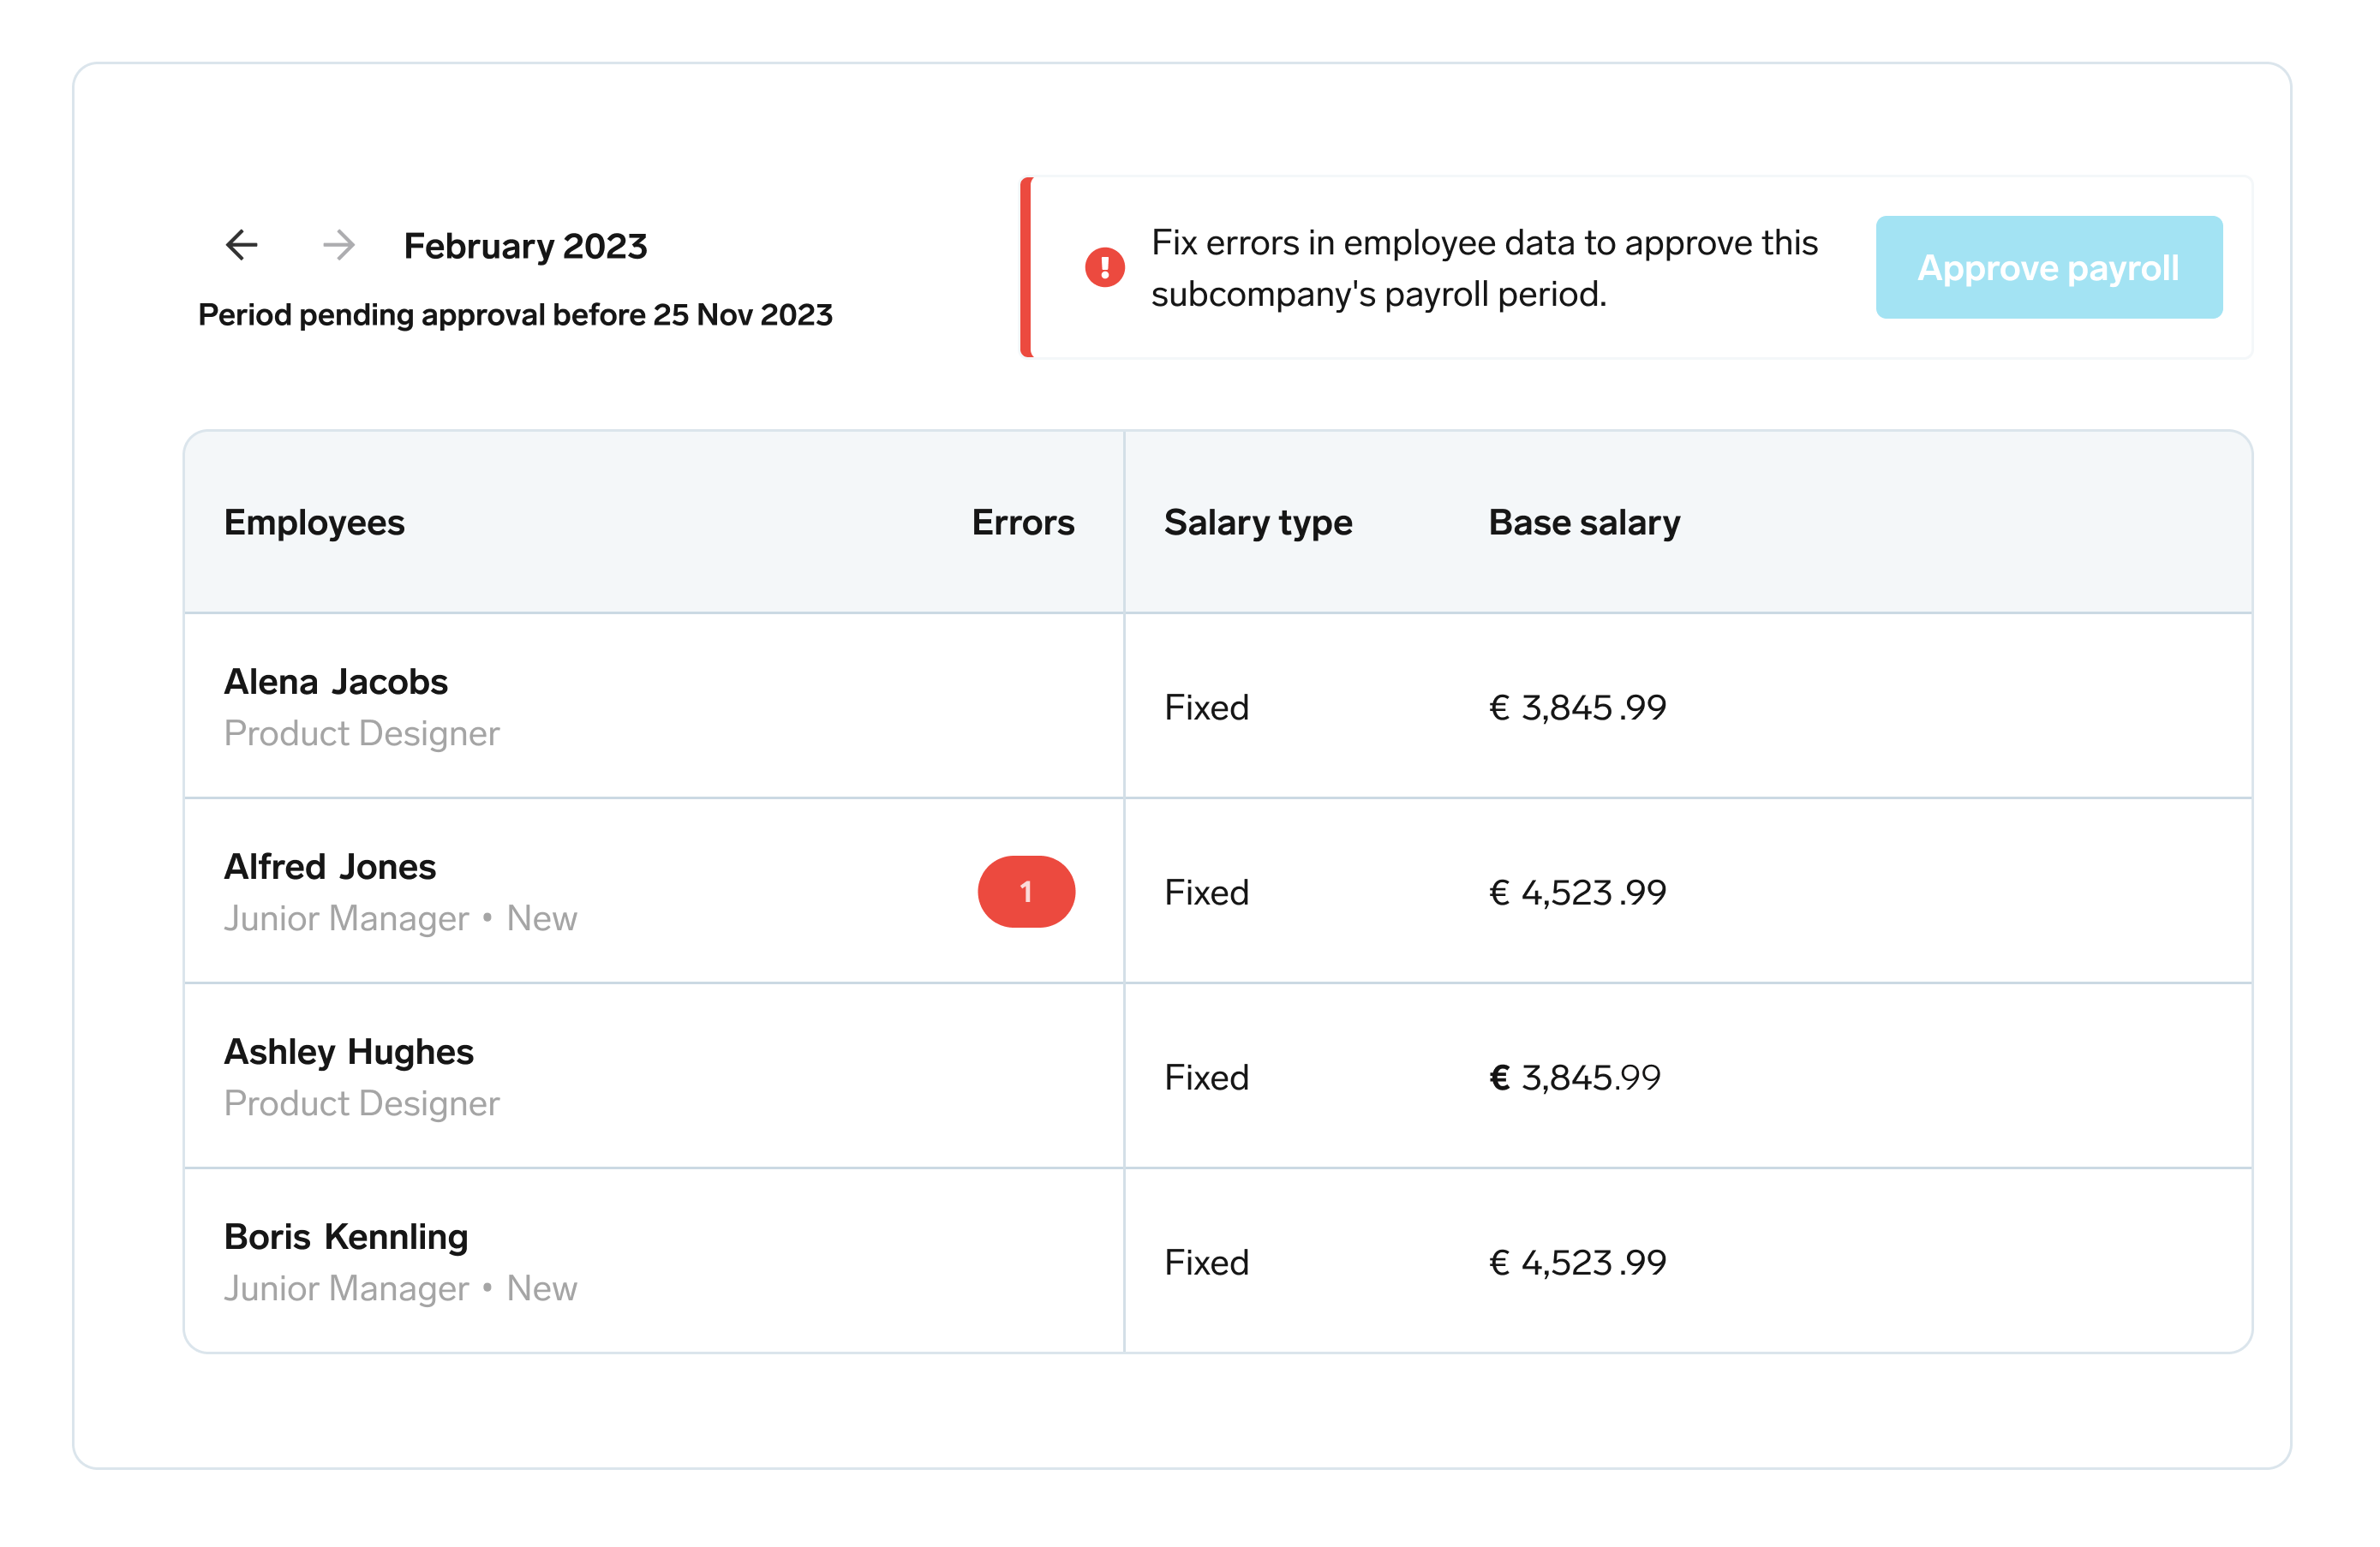
Task: Open Ashley Hughes employee row
Action: point(1218,1076)
